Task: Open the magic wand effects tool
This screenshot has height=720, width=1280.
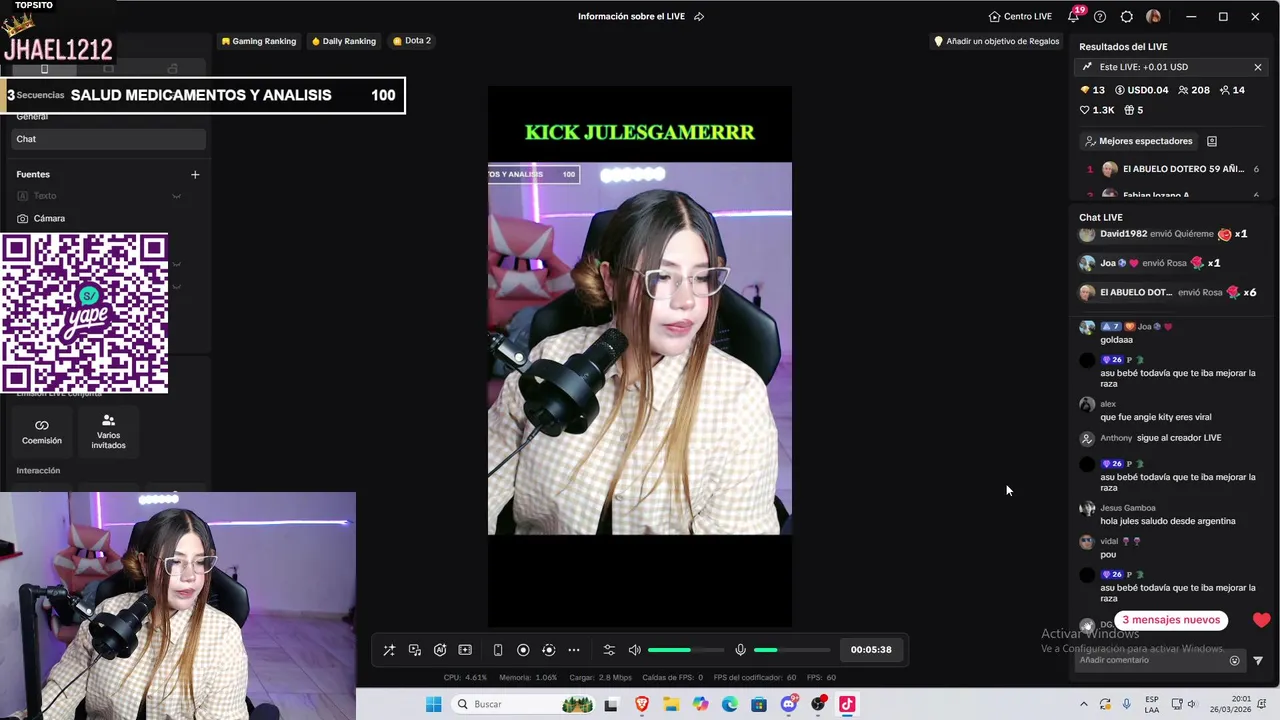Action: pyautogui.click(x=389, y=650)
